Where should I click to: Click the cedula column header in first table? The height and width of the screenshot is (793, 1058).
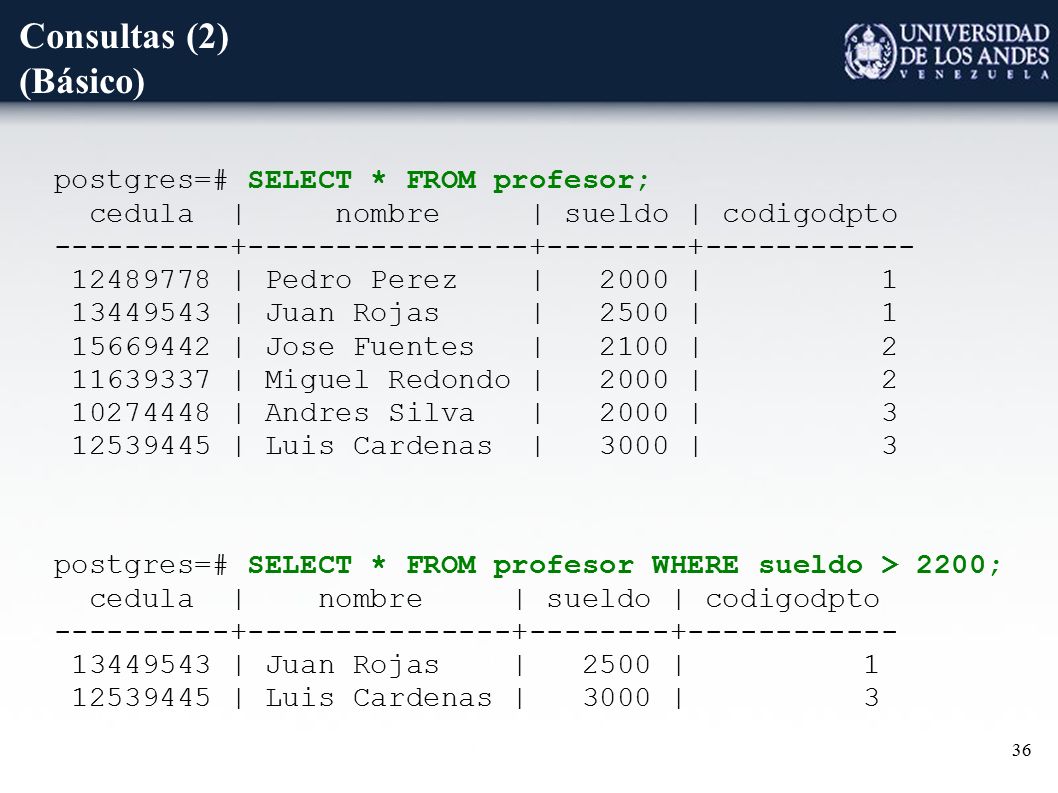142,214
